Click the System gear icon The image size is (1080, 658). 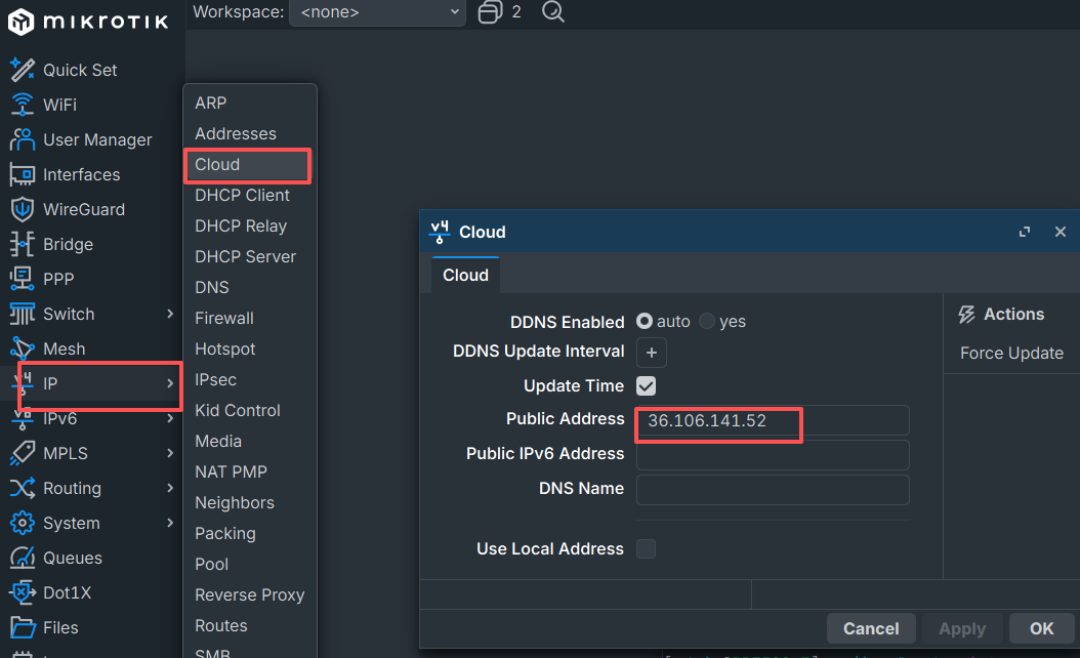pyautogui.click(x=22, y=523)
